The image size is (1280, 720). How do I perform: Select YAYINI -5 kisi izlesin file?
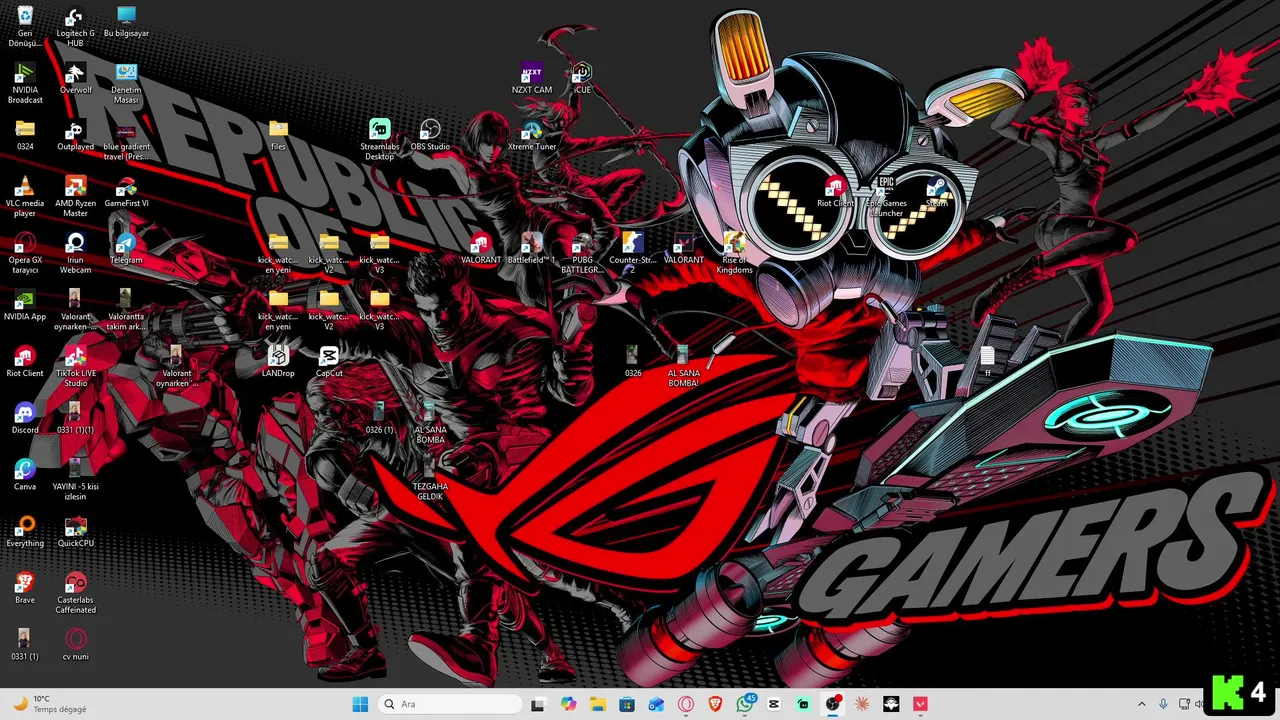[75, 480]
